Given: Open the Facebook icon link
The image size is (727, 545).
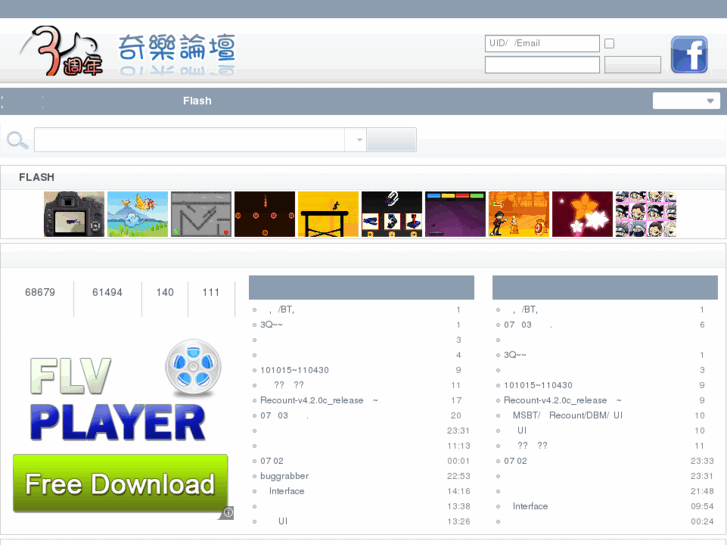Looking at the screenshot, I should click(x=689, y=55).
